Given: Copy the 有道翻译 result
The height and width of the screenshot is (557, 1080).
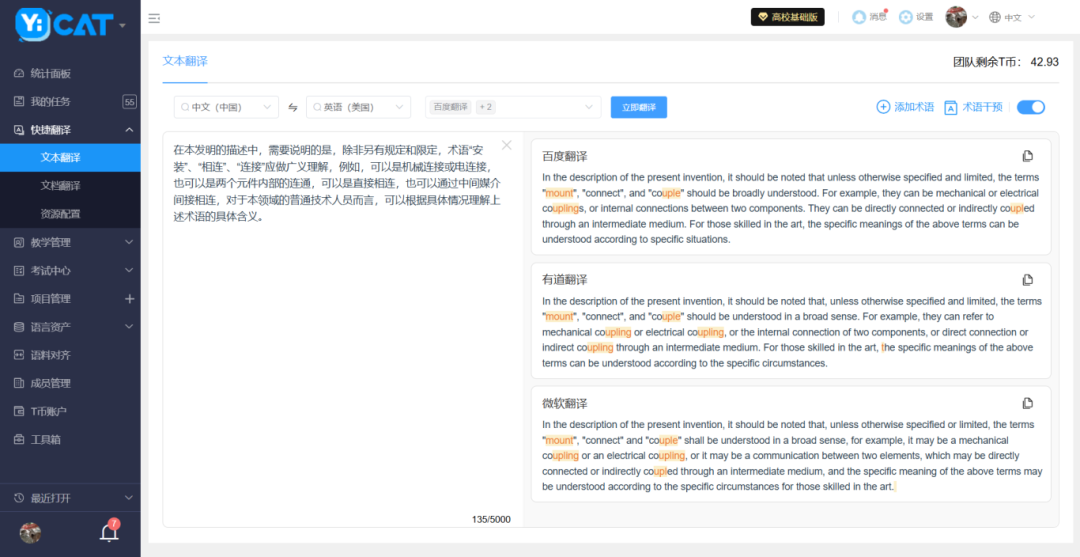Looking at the screenshot, I should 1028,280.
